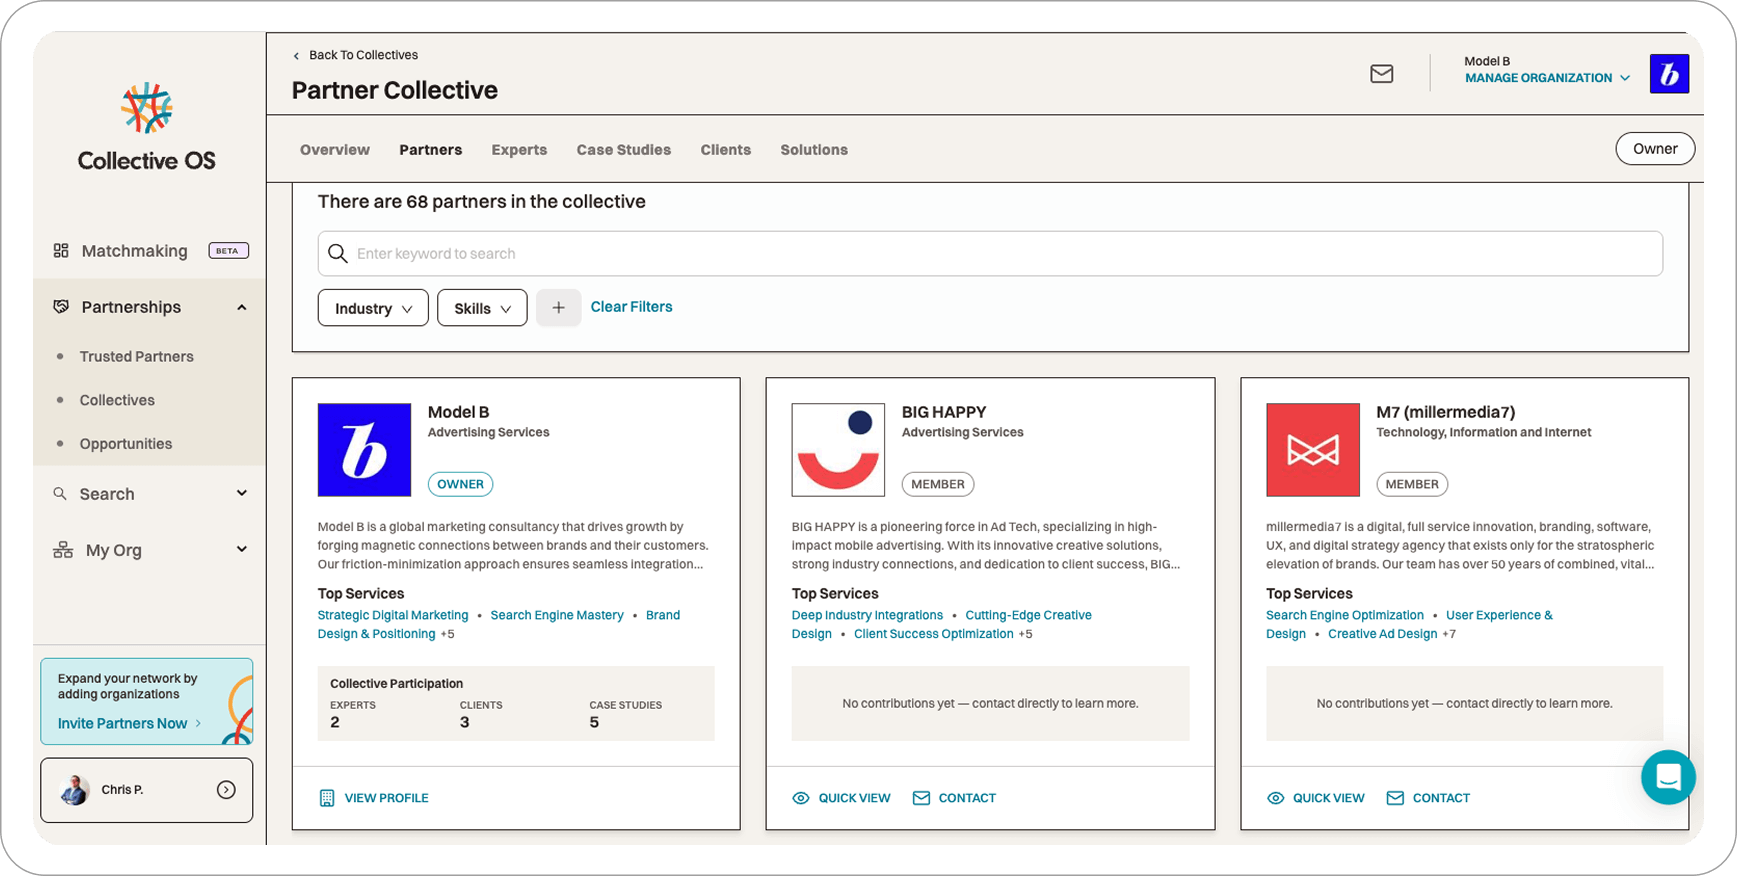Collapse the Partnerships sidebar section
The height and width of the screenshot is (876, 1737).
241,307
